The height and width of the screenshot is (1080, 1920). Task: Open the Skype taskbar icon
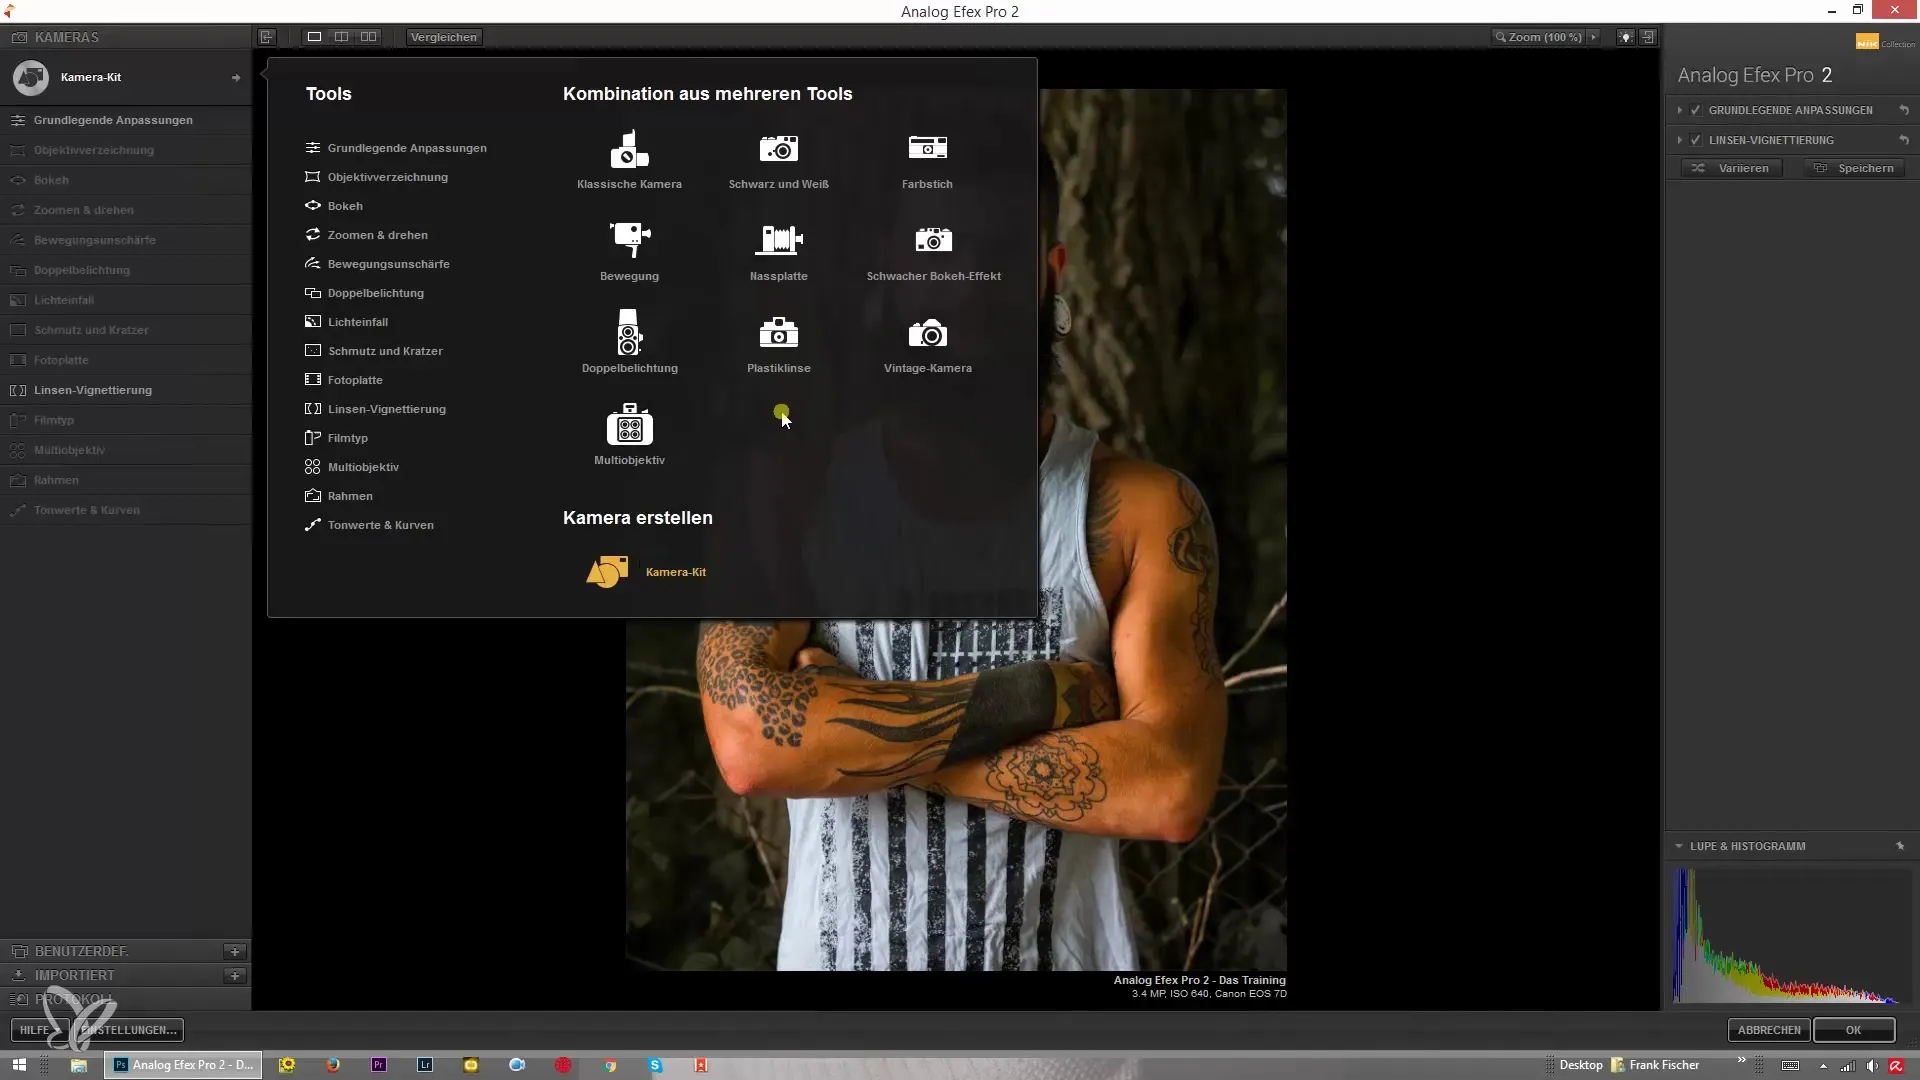coord(655,1065)
